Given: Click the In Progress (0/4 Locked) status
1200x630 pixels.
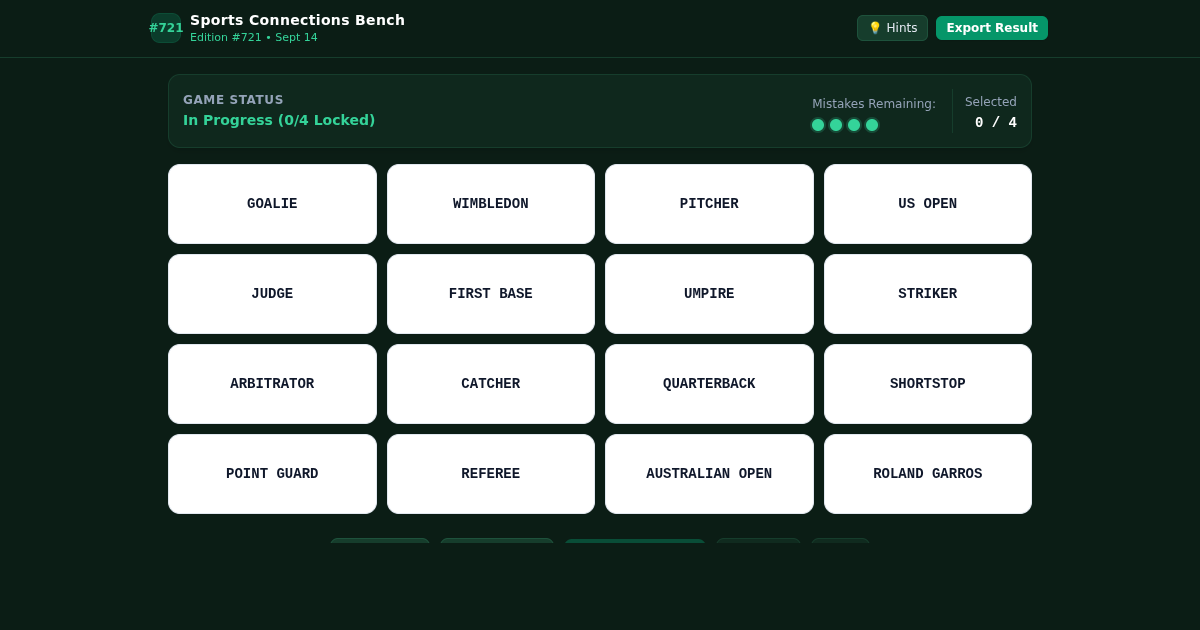Looking at the screenshot, I should click(279, 120).
